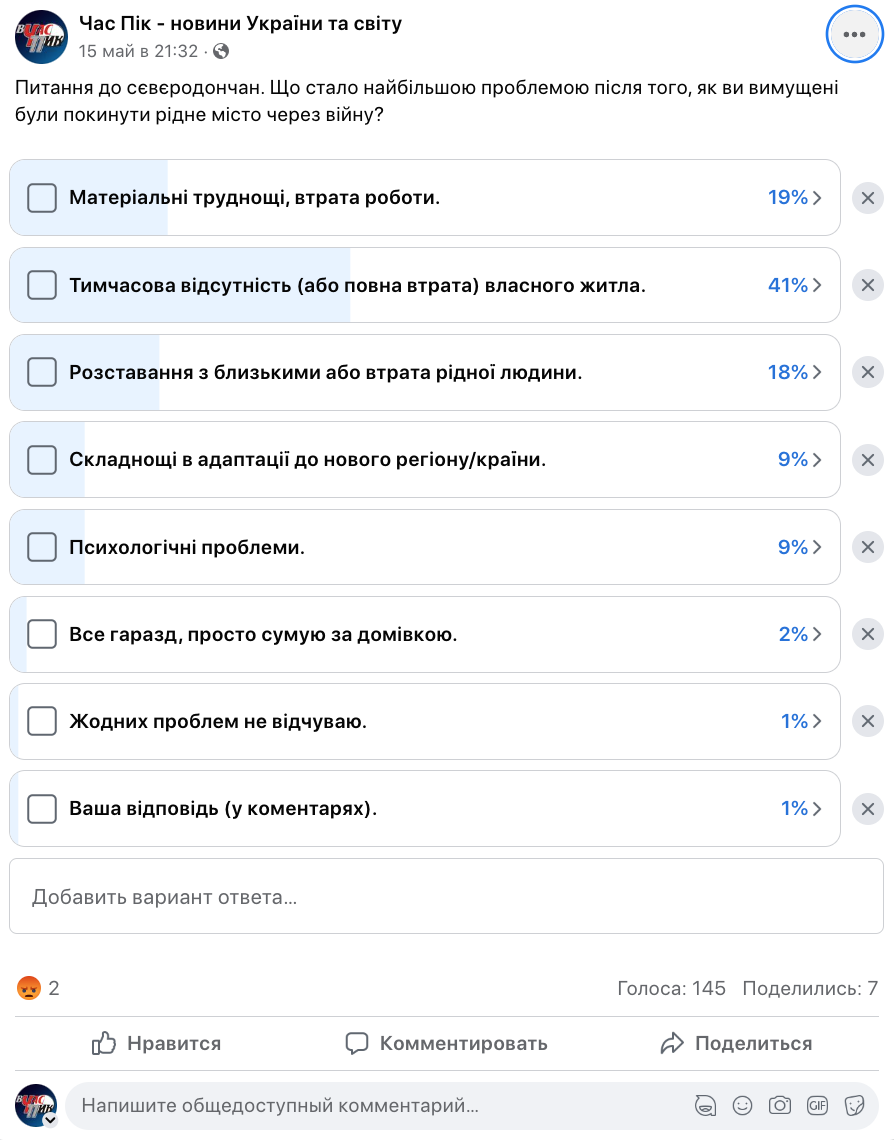
Task: Click the angry reaction emoji count
Action: click(38, 988)
